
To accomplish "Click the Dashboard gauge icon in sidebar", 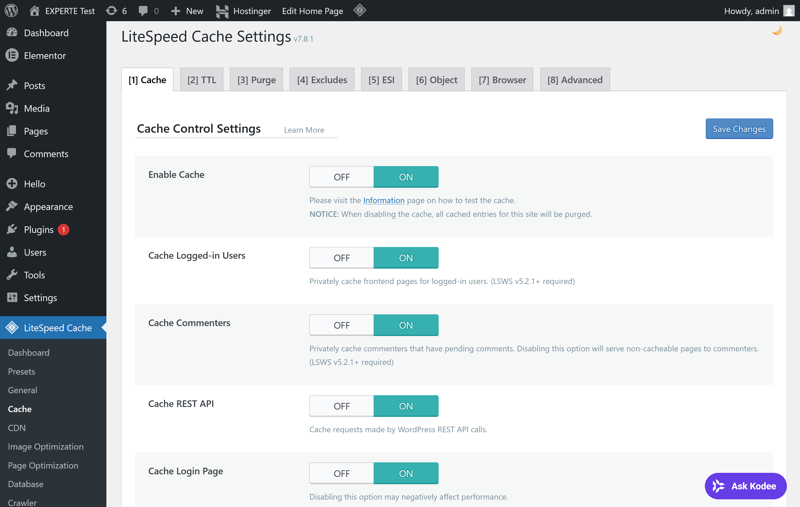I will pyautogui.click(x=12, y=32).
